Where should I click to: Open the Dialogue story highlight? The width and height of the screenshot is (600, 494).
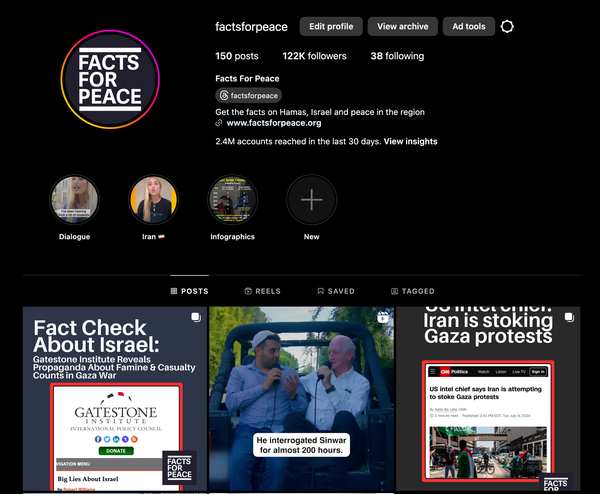coord(75,200)
